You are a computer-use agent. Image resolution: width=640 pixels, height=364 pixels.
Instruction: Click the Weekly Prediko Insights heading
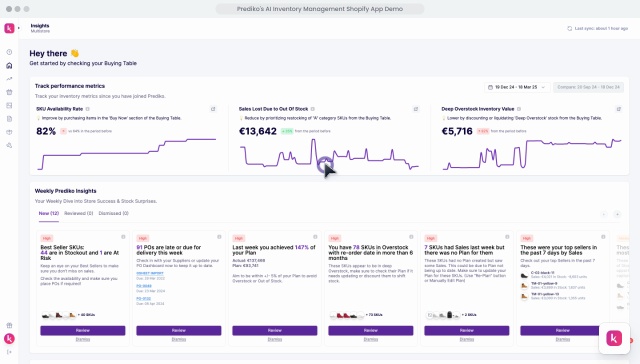[x=65, y=191]
